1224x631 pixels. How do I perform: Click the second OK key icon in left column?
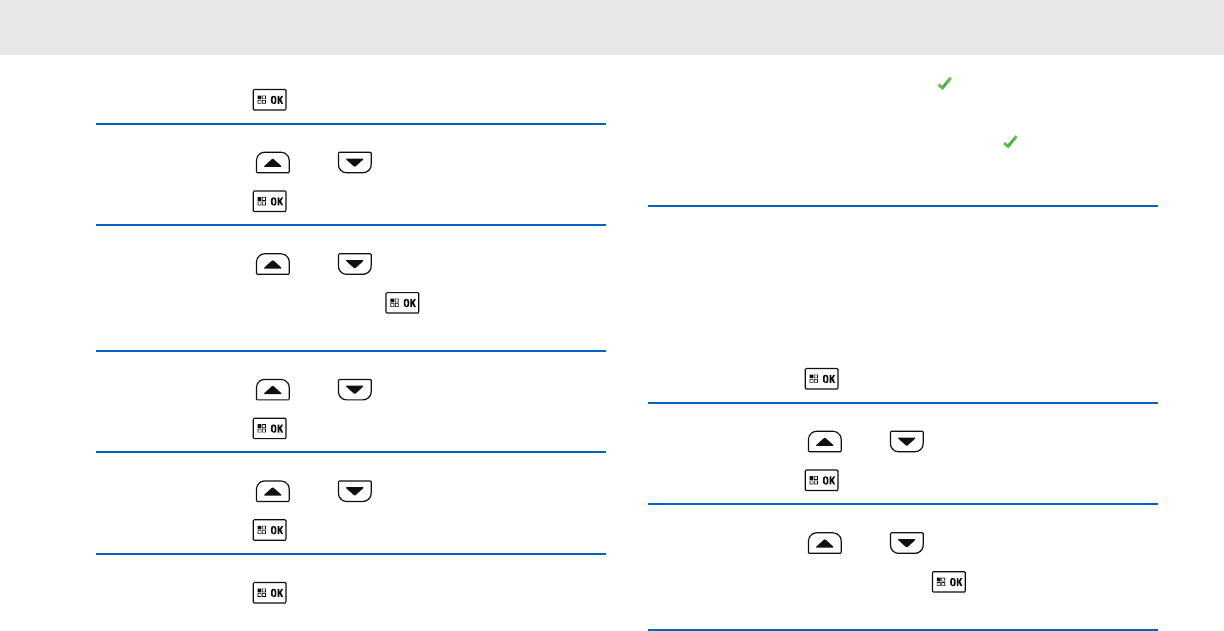click(x=269, y=201)
